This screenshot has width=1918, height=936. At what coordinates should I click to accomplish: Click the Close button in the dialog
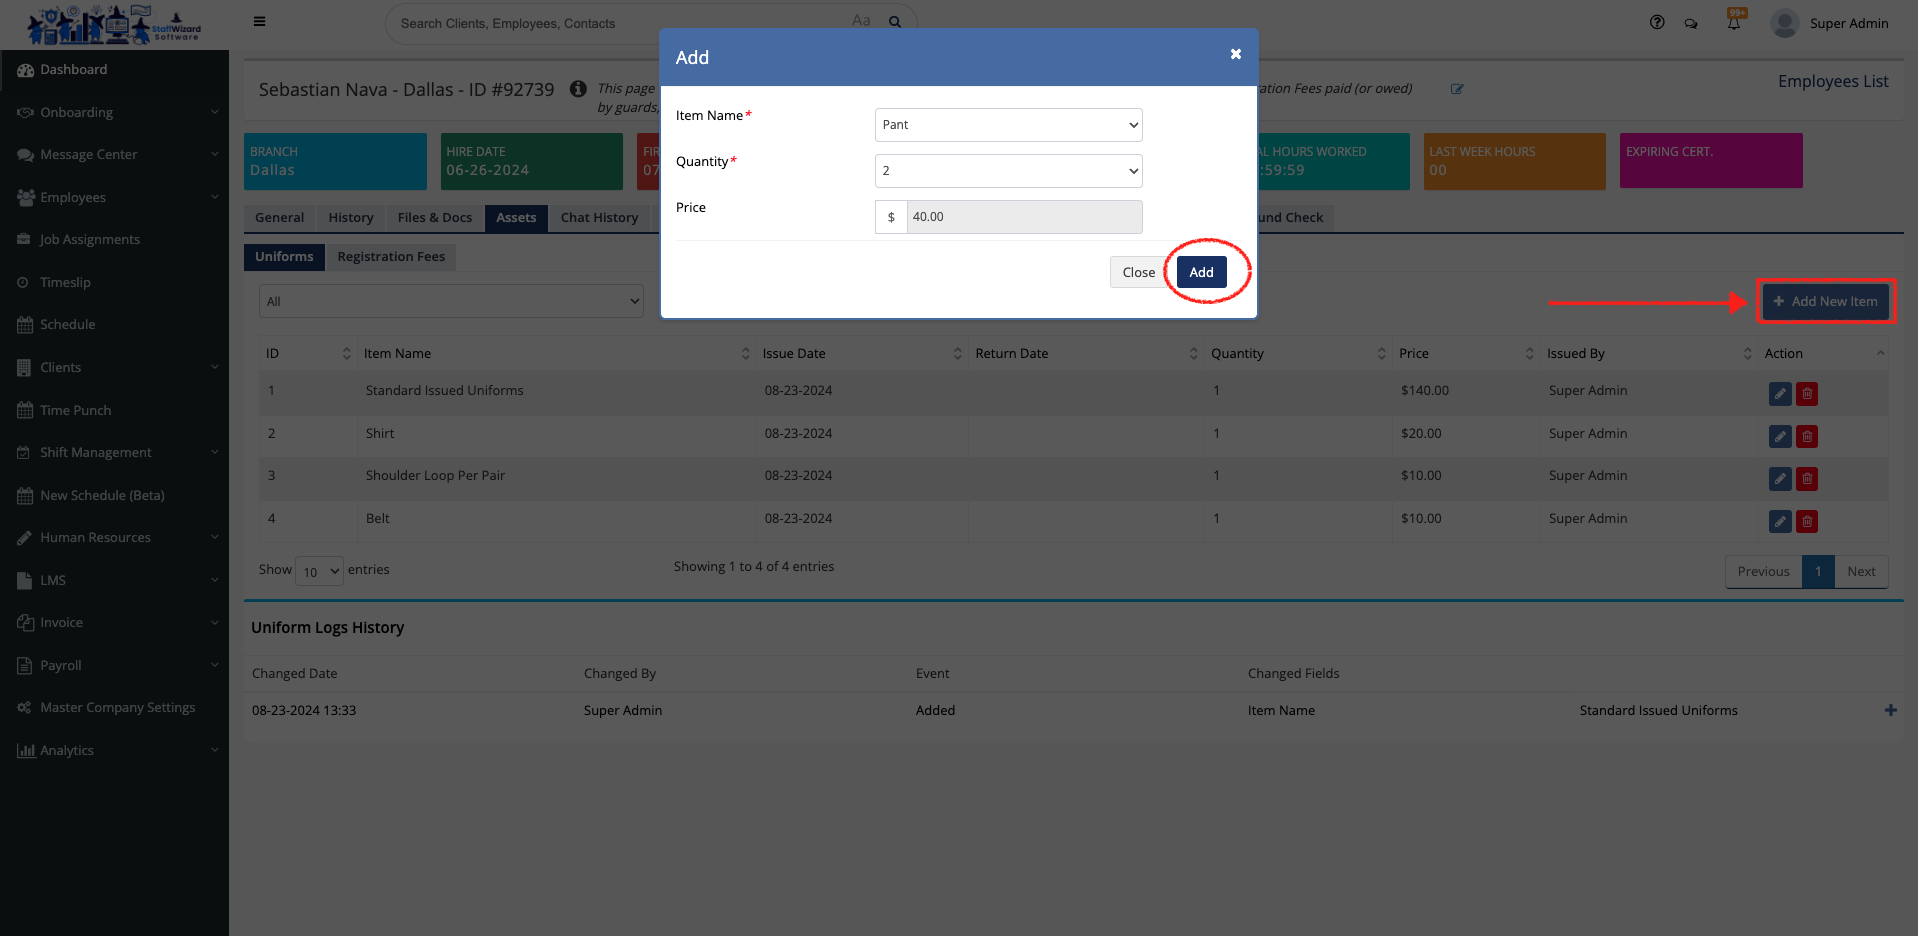pyautogui.click(x=1138, y=272)
